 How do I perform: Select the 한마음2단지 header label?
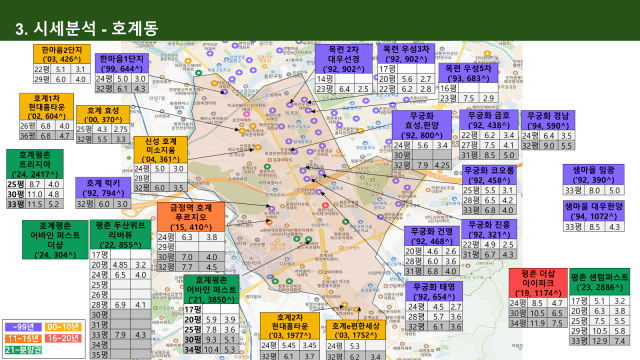(62, 54)
